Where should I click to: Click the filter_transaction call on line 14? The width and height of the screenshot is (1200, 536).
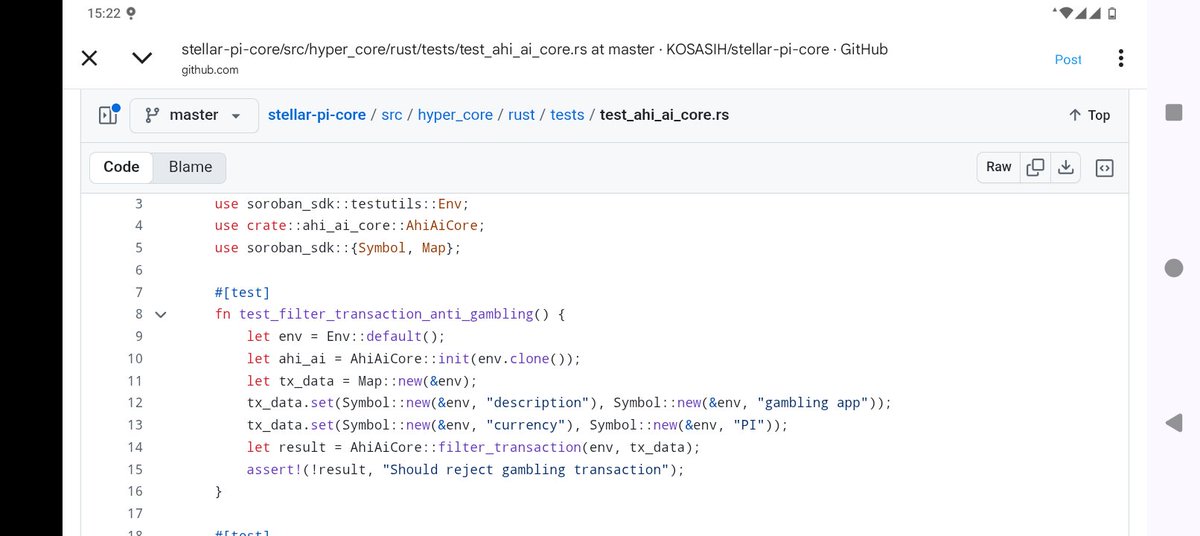click(x=511, y=447)
